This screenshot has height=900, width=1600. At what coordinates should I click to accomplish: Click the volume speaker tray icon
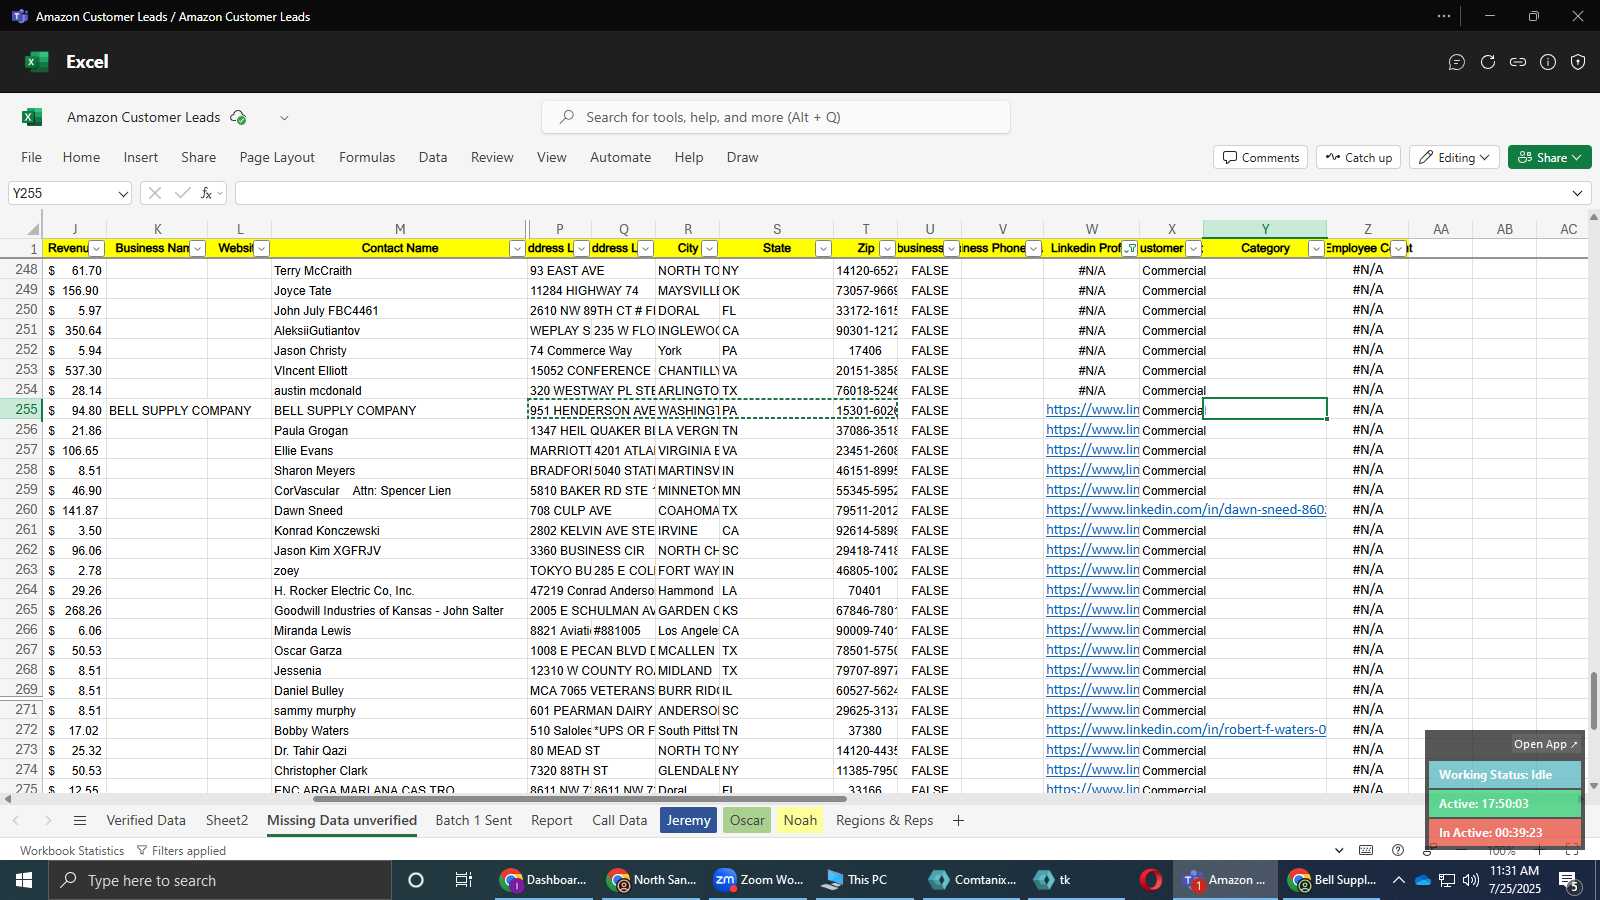[x=1471, y=880]
